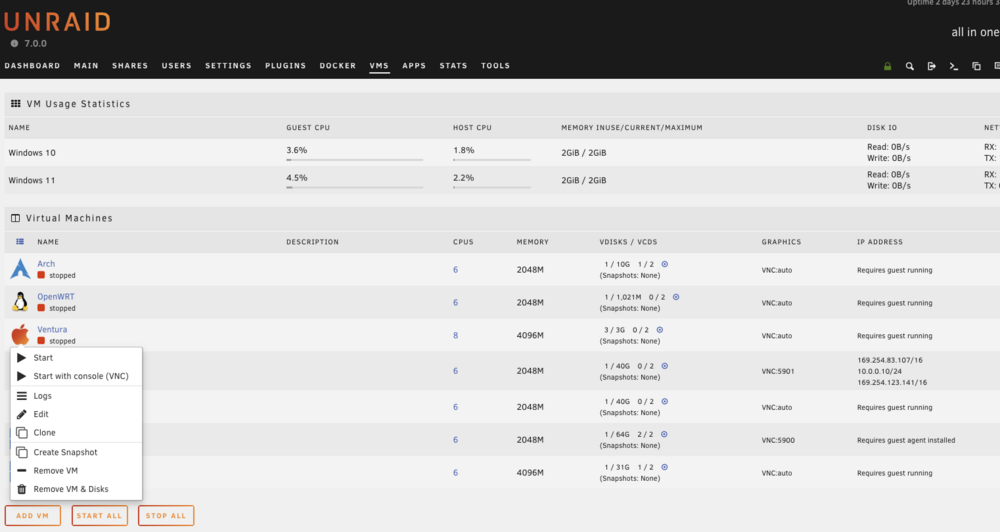
Task: Click the 4096M memory value for Ventura
Action: pyautogui.click(x=530, y=336)
